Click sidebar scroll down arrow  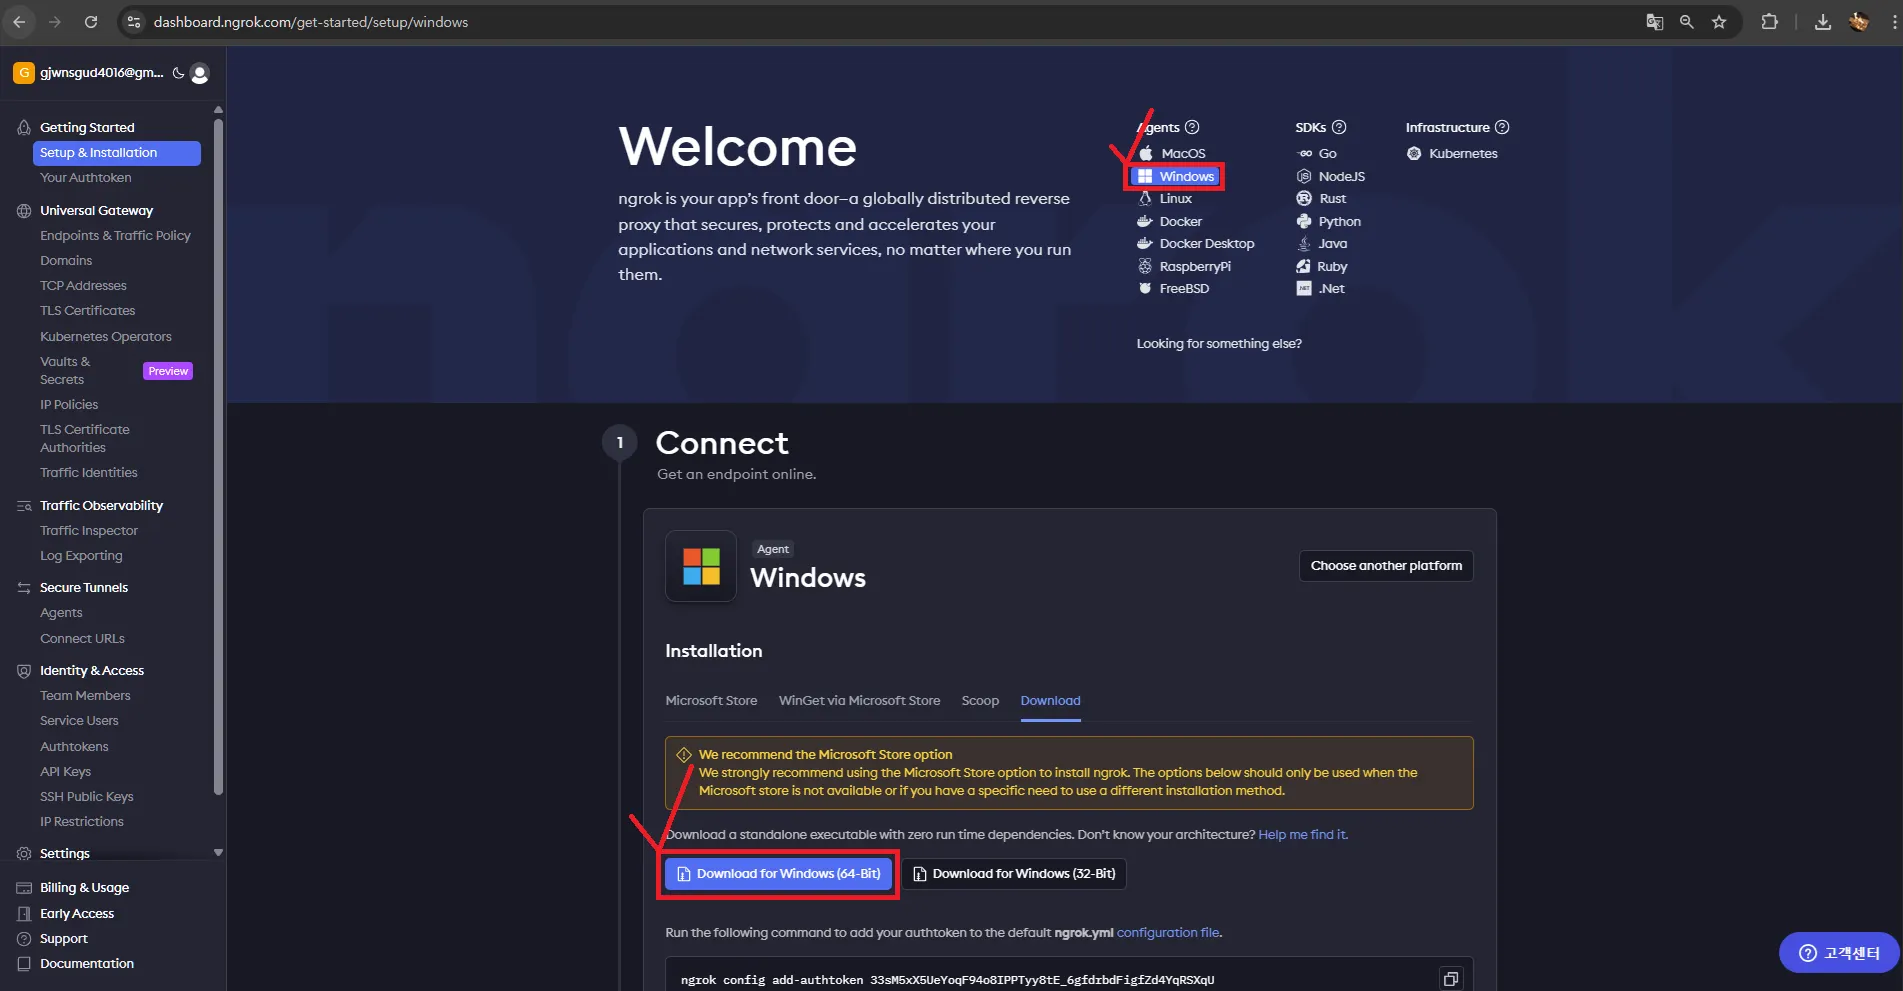tap(218, 852)
